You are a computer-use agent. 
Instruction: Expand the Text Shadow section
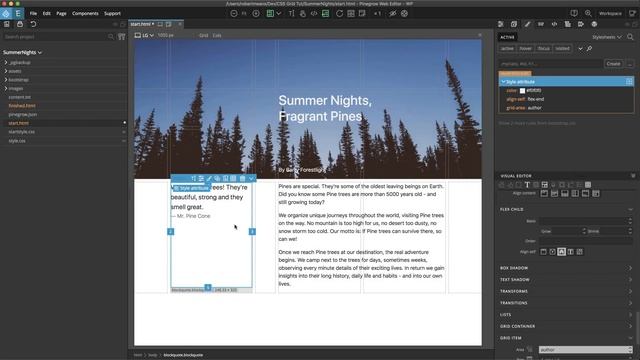click(x=565, y=280)
